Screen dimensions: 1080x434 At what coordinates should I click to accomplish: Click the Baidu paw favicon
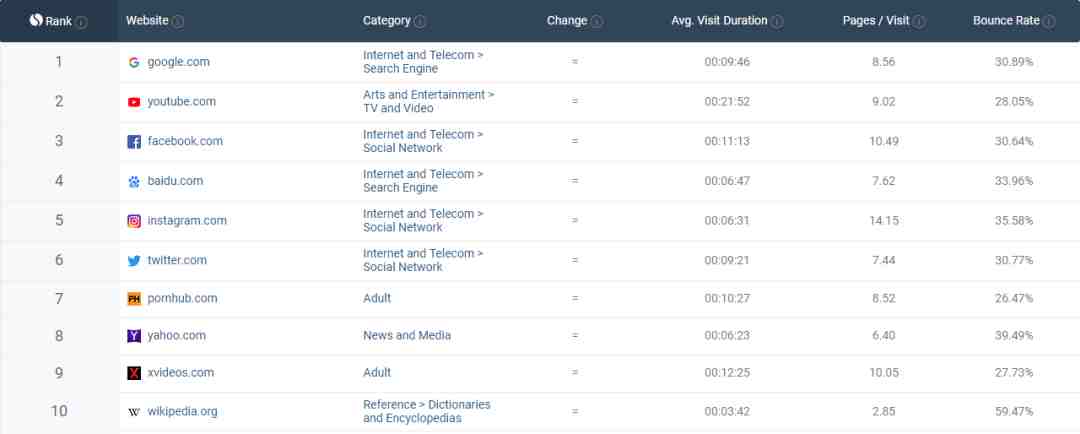coord(134,182)
